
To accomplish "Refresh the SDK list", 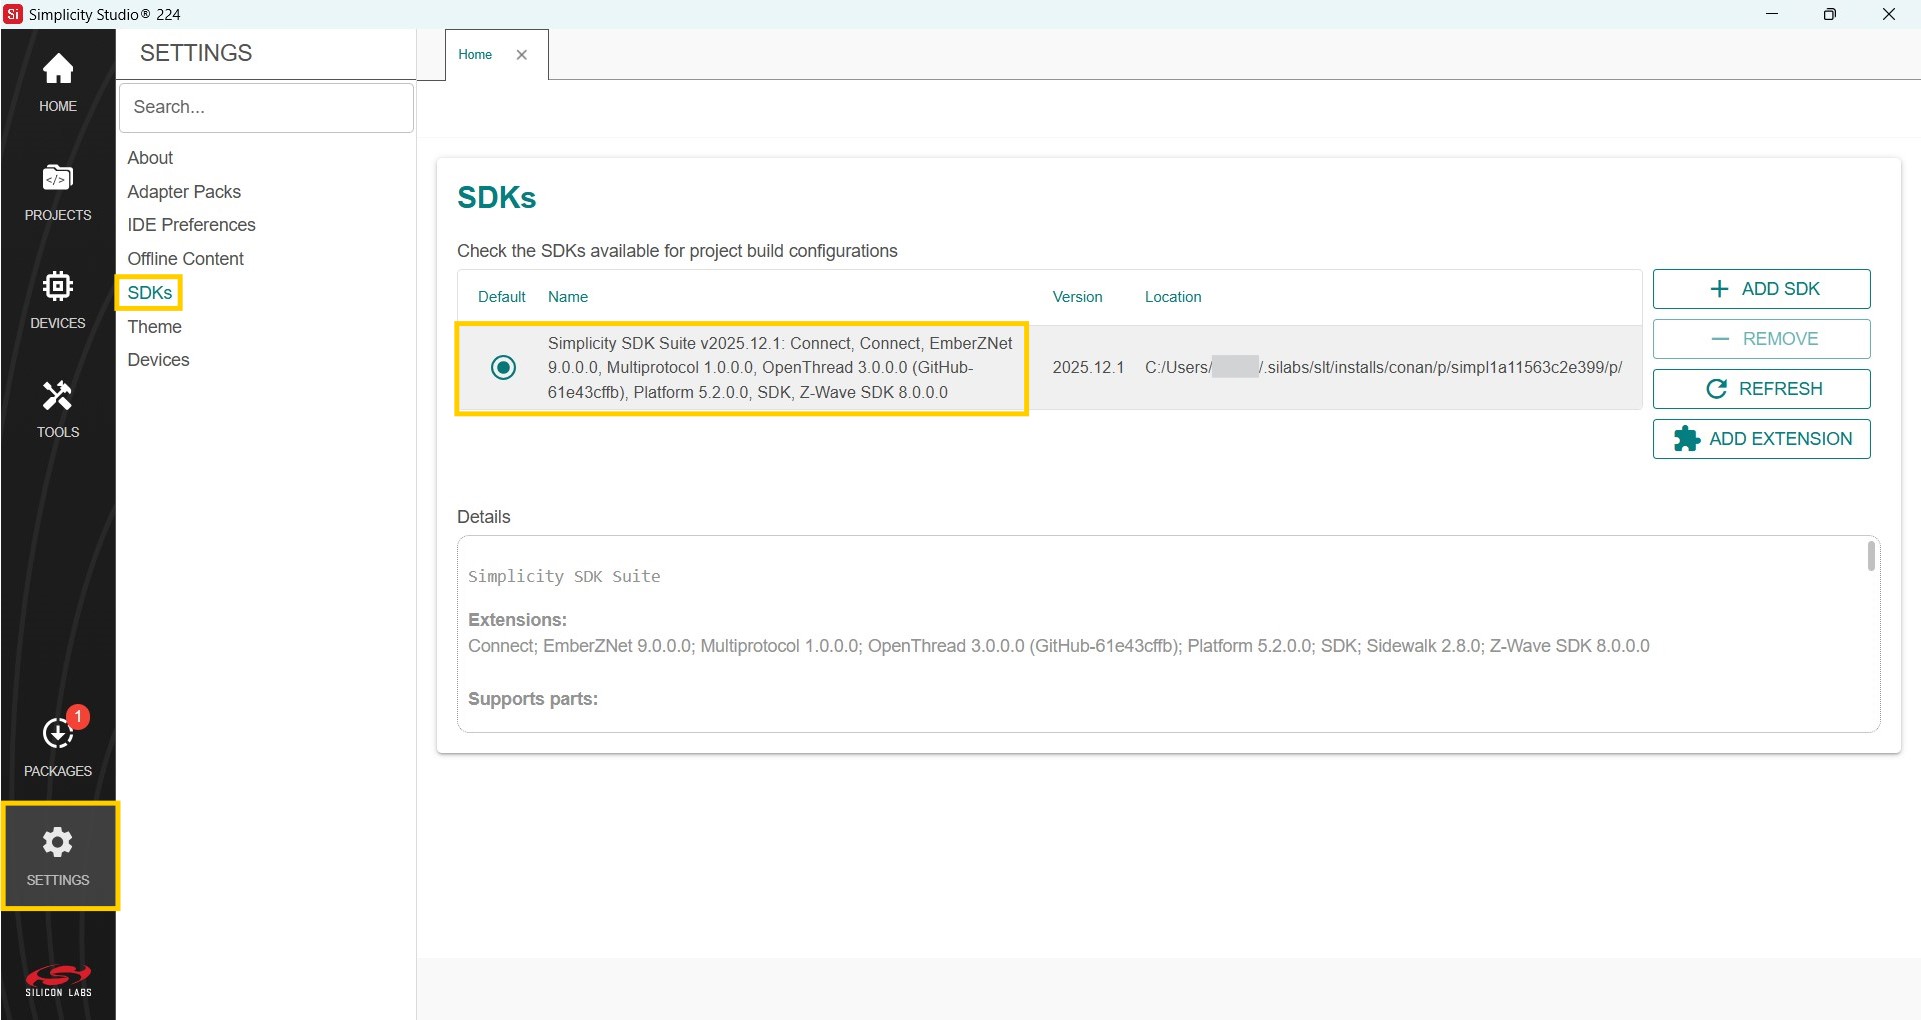I will 1761,389.
